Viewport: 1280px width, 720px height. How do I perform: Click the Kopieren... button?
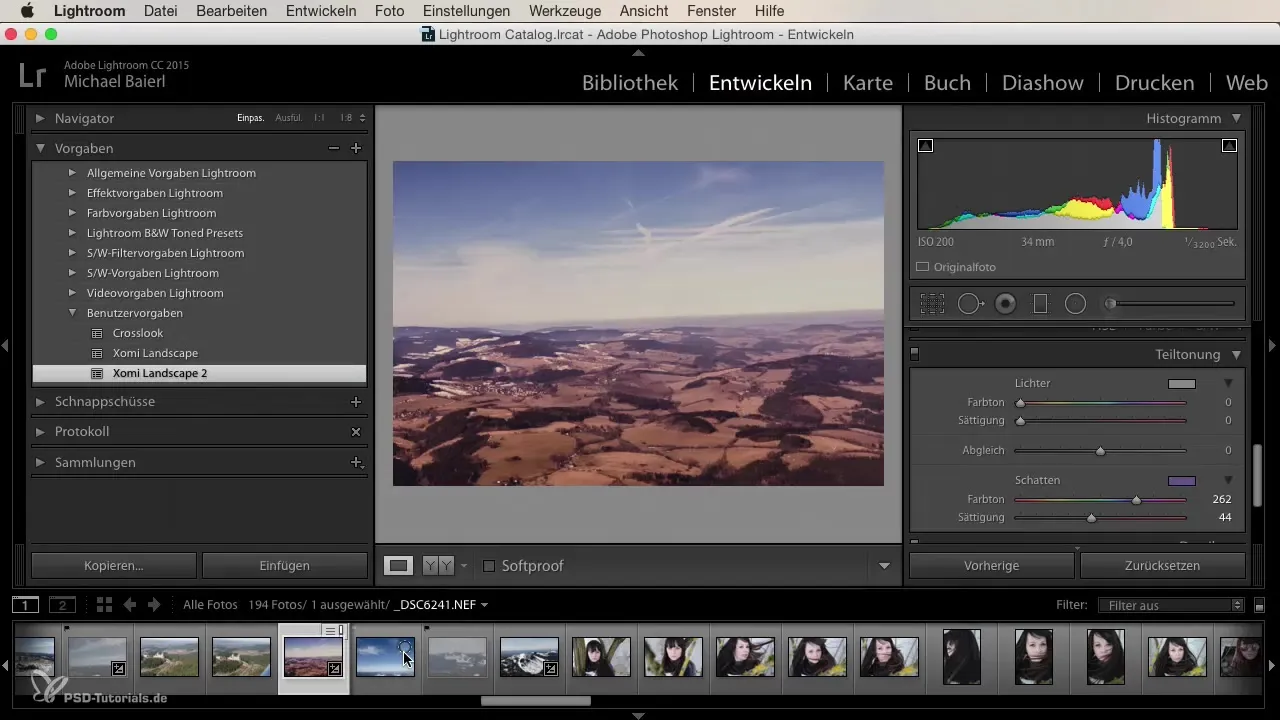click(x=114, y=566)
